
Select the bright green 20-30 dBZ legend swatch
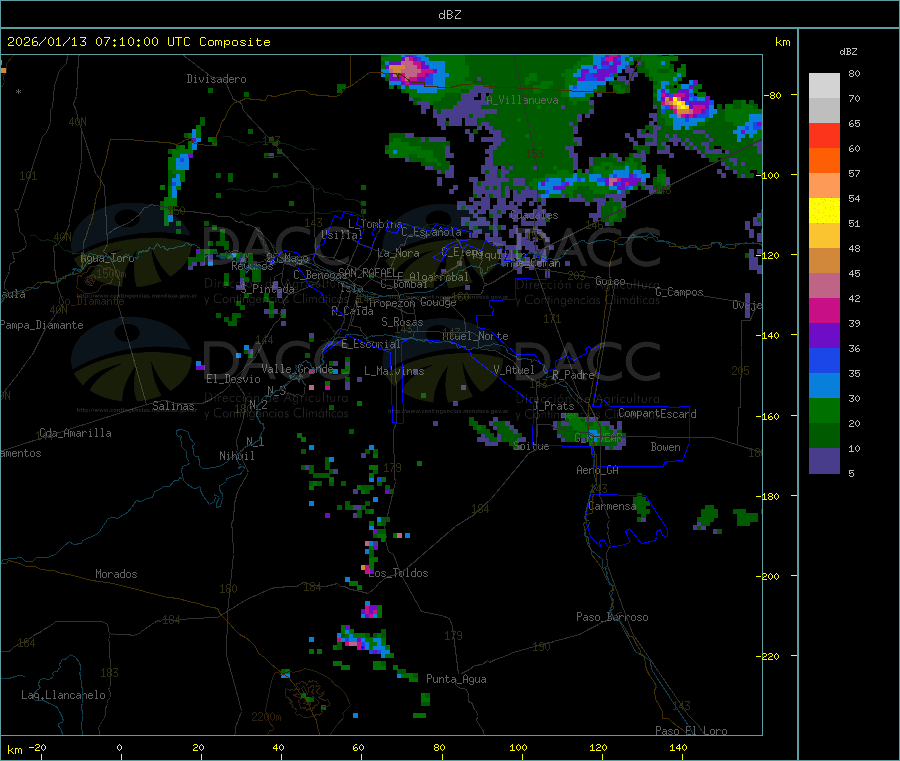(824, 410)
